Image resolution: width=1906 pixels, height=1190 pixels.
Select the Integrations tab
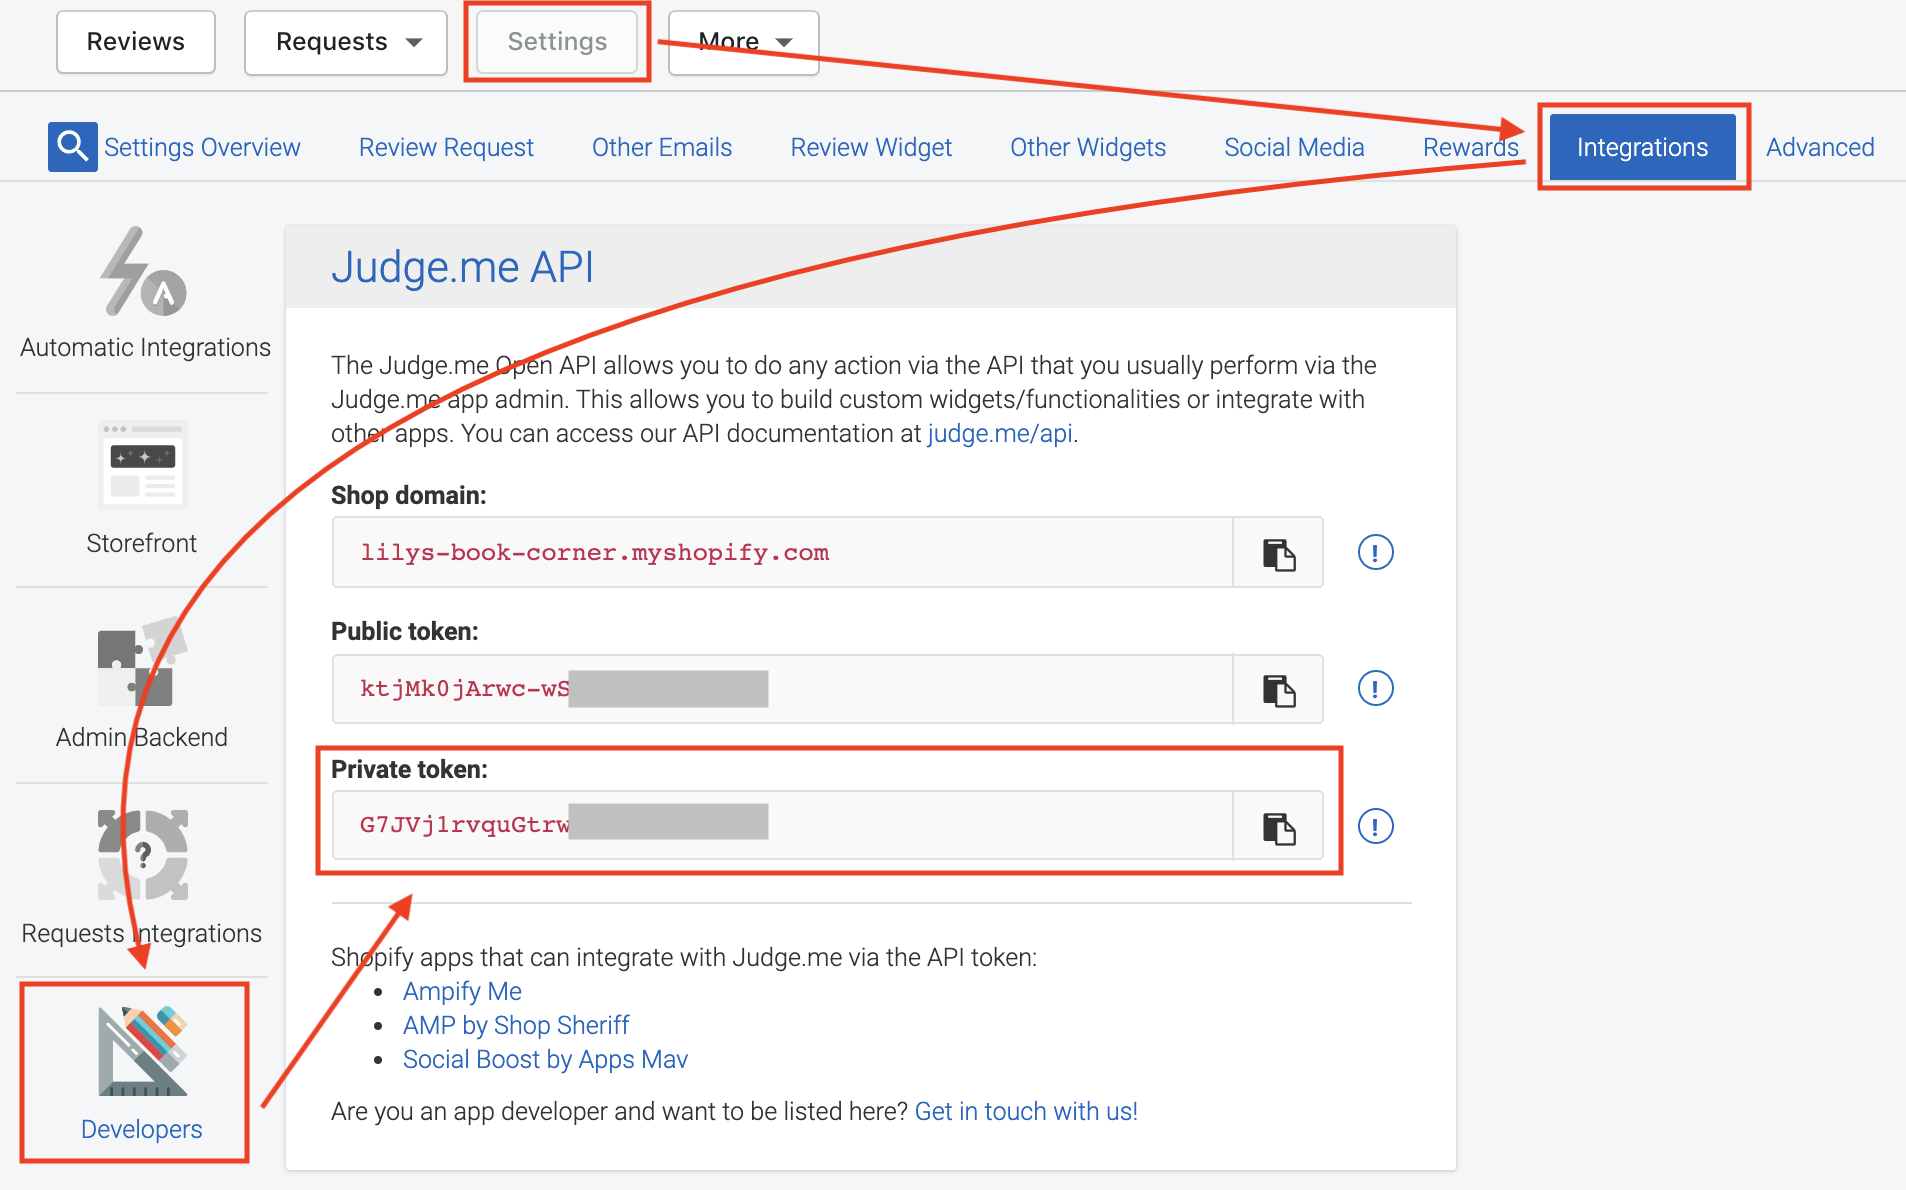pos(1642,147)
